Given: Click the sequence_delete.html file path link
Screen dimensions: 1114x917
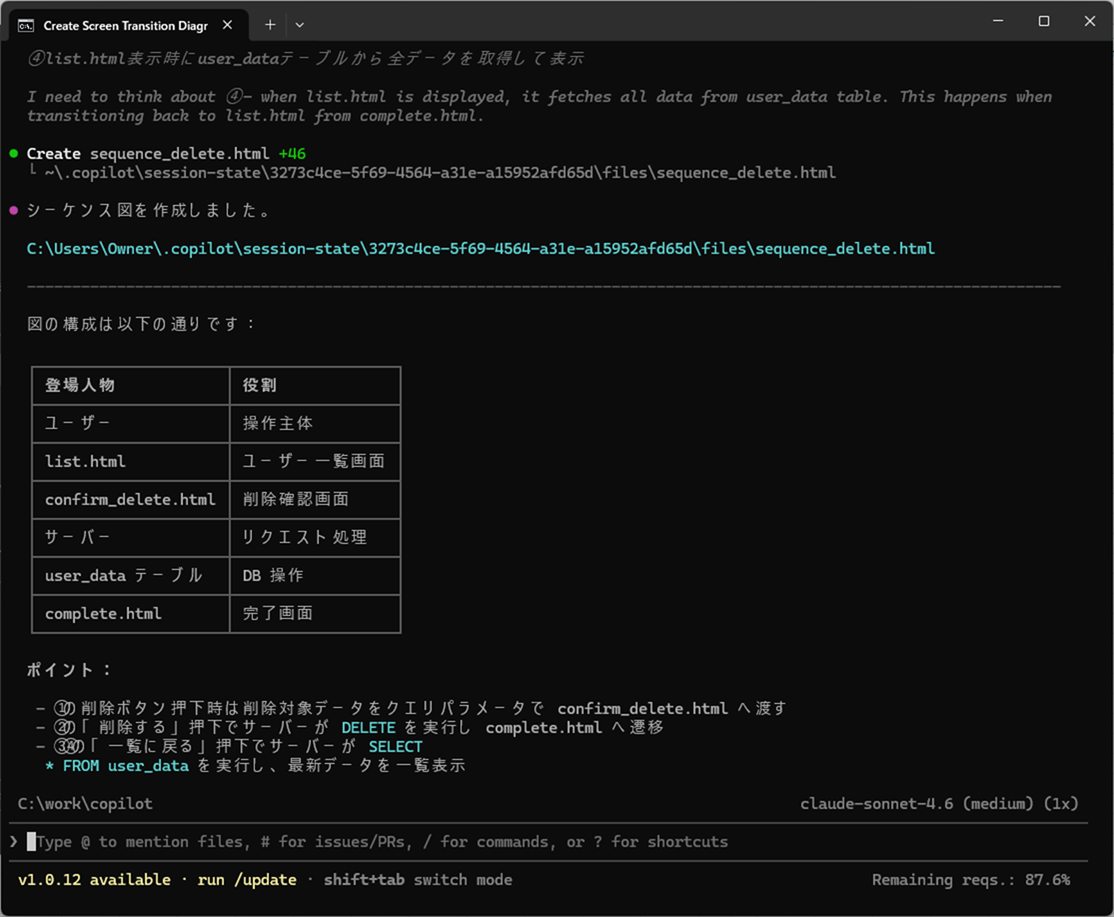Looking at the screenshot, I should coord(480,248).
